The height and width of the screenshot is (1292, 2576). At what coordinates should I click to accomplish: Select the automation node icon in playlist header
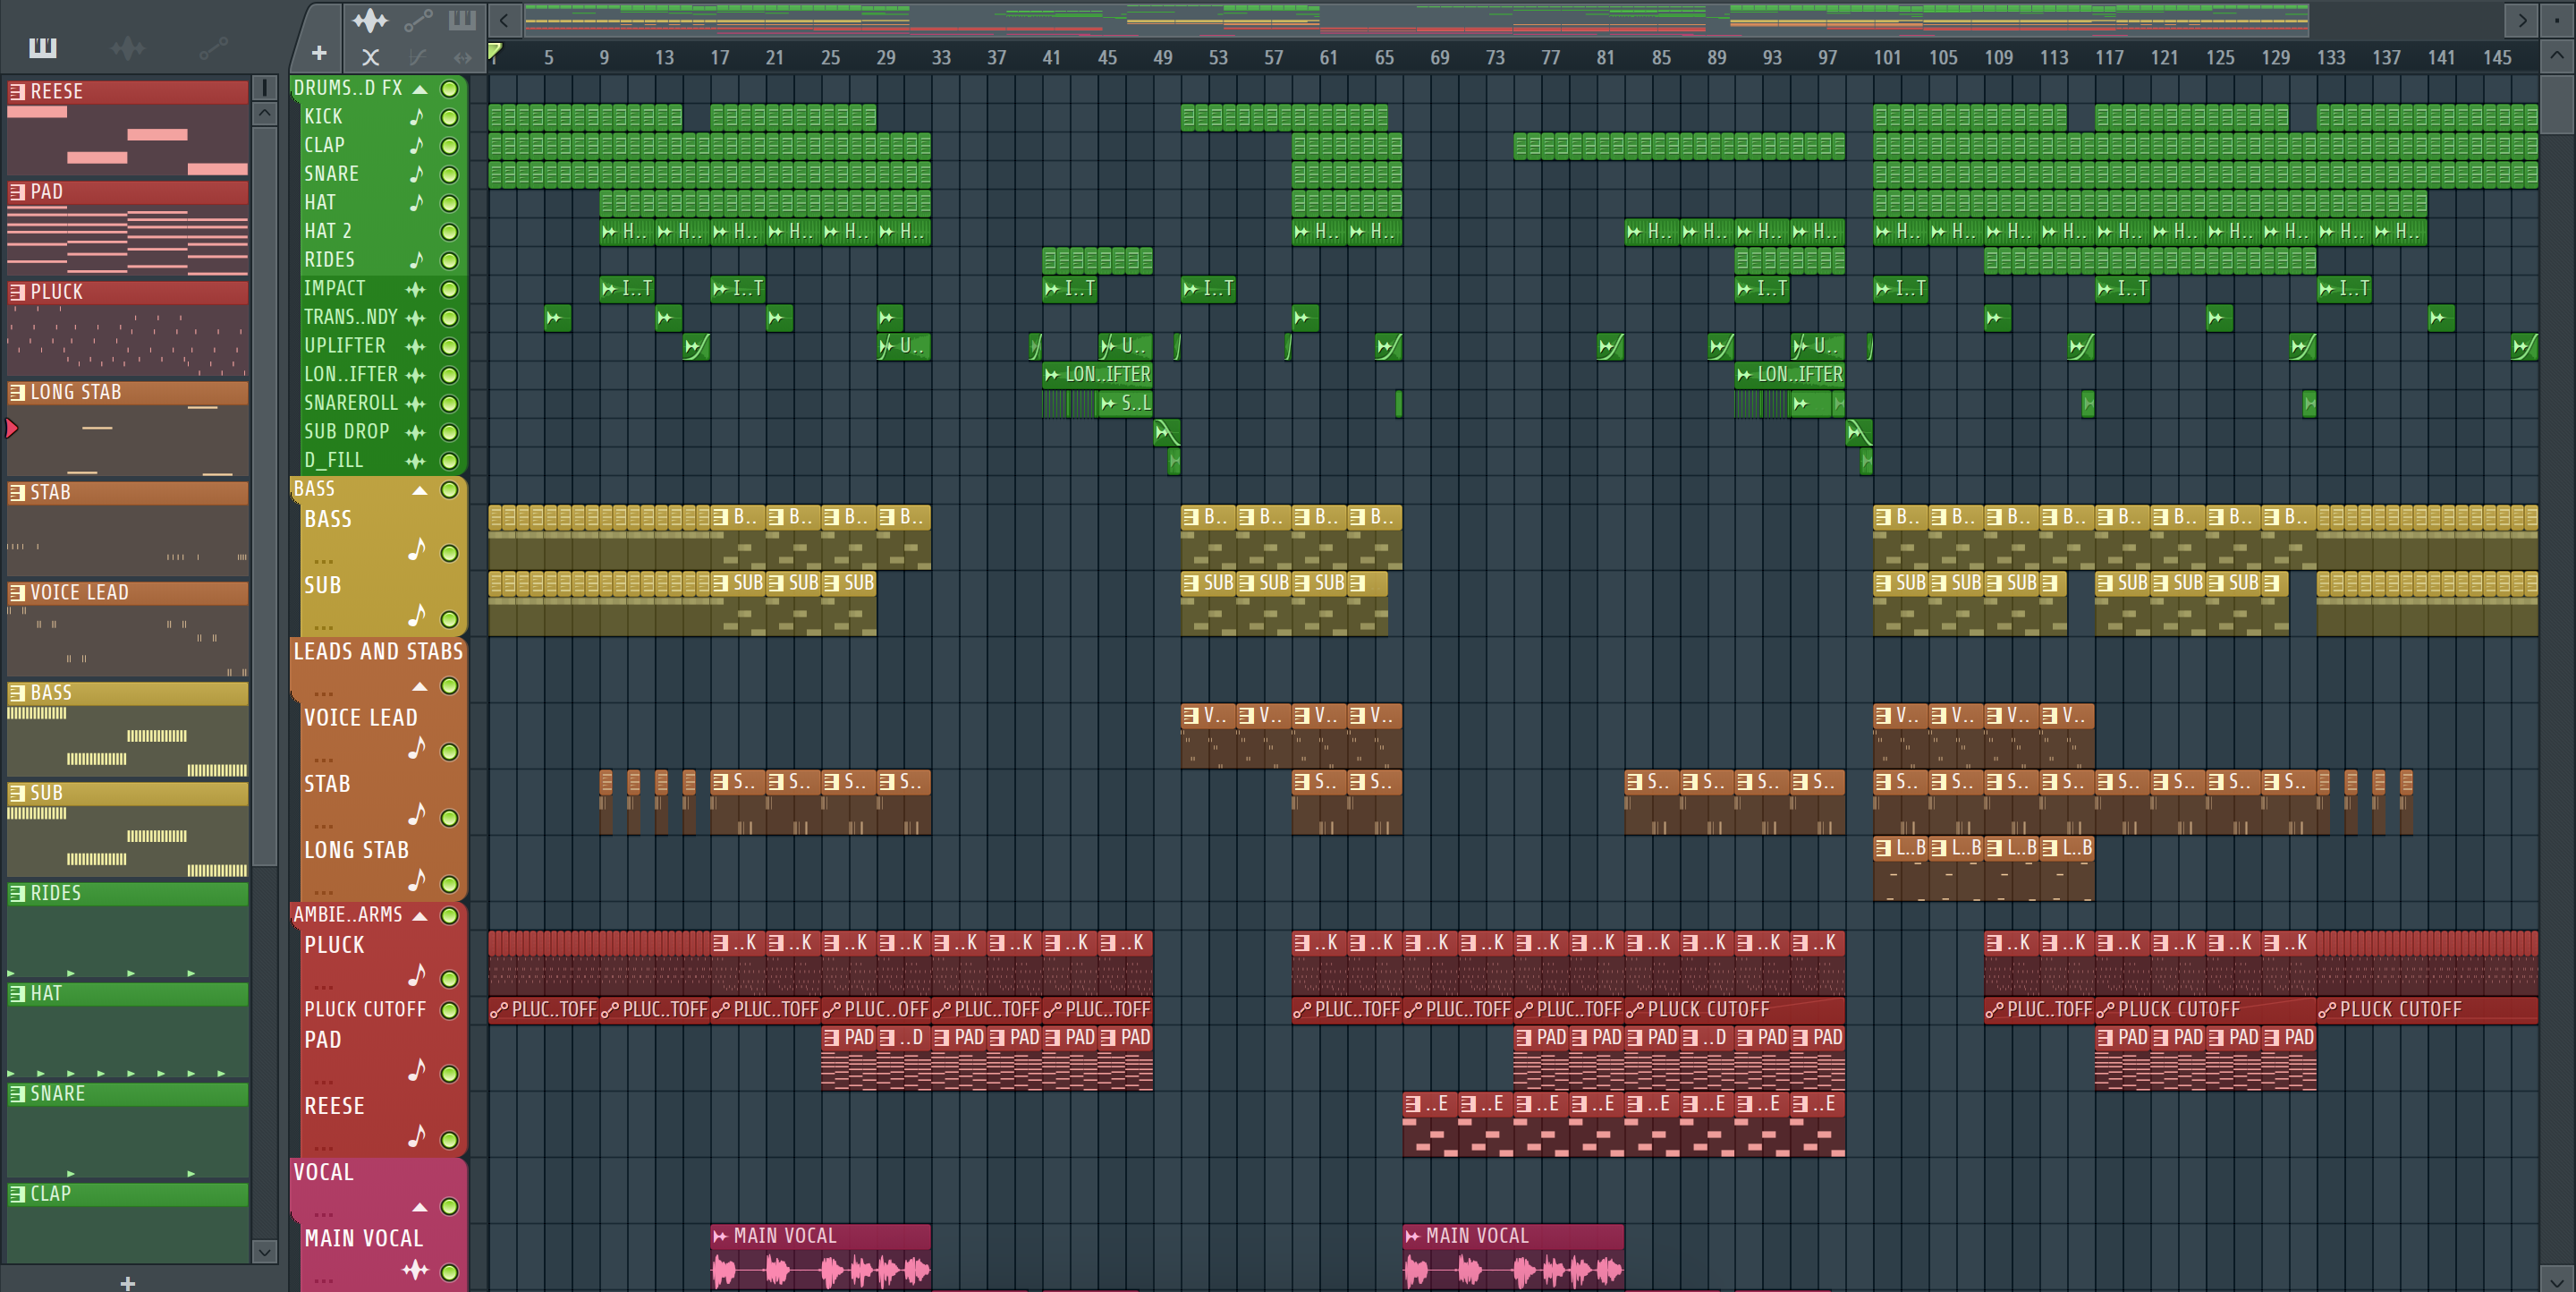[418, 20]
